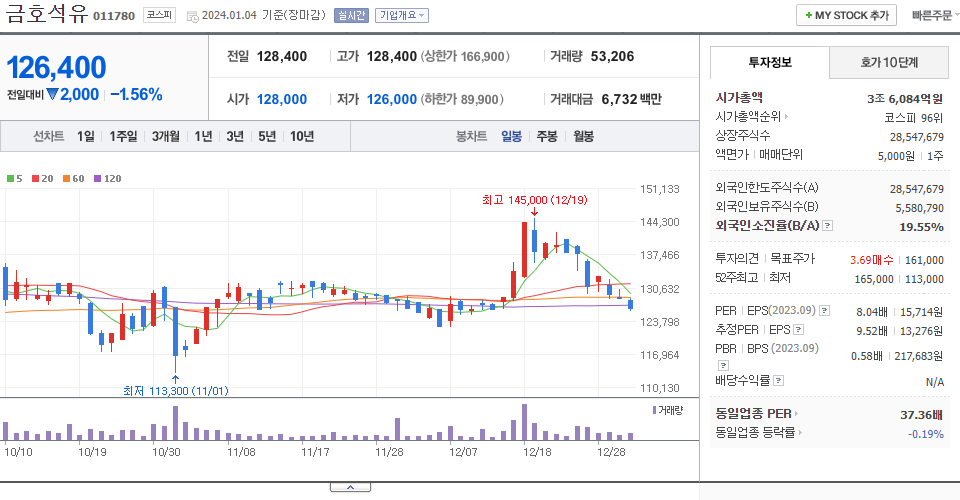Click the current price 126,400

click(x=56, y=67)
